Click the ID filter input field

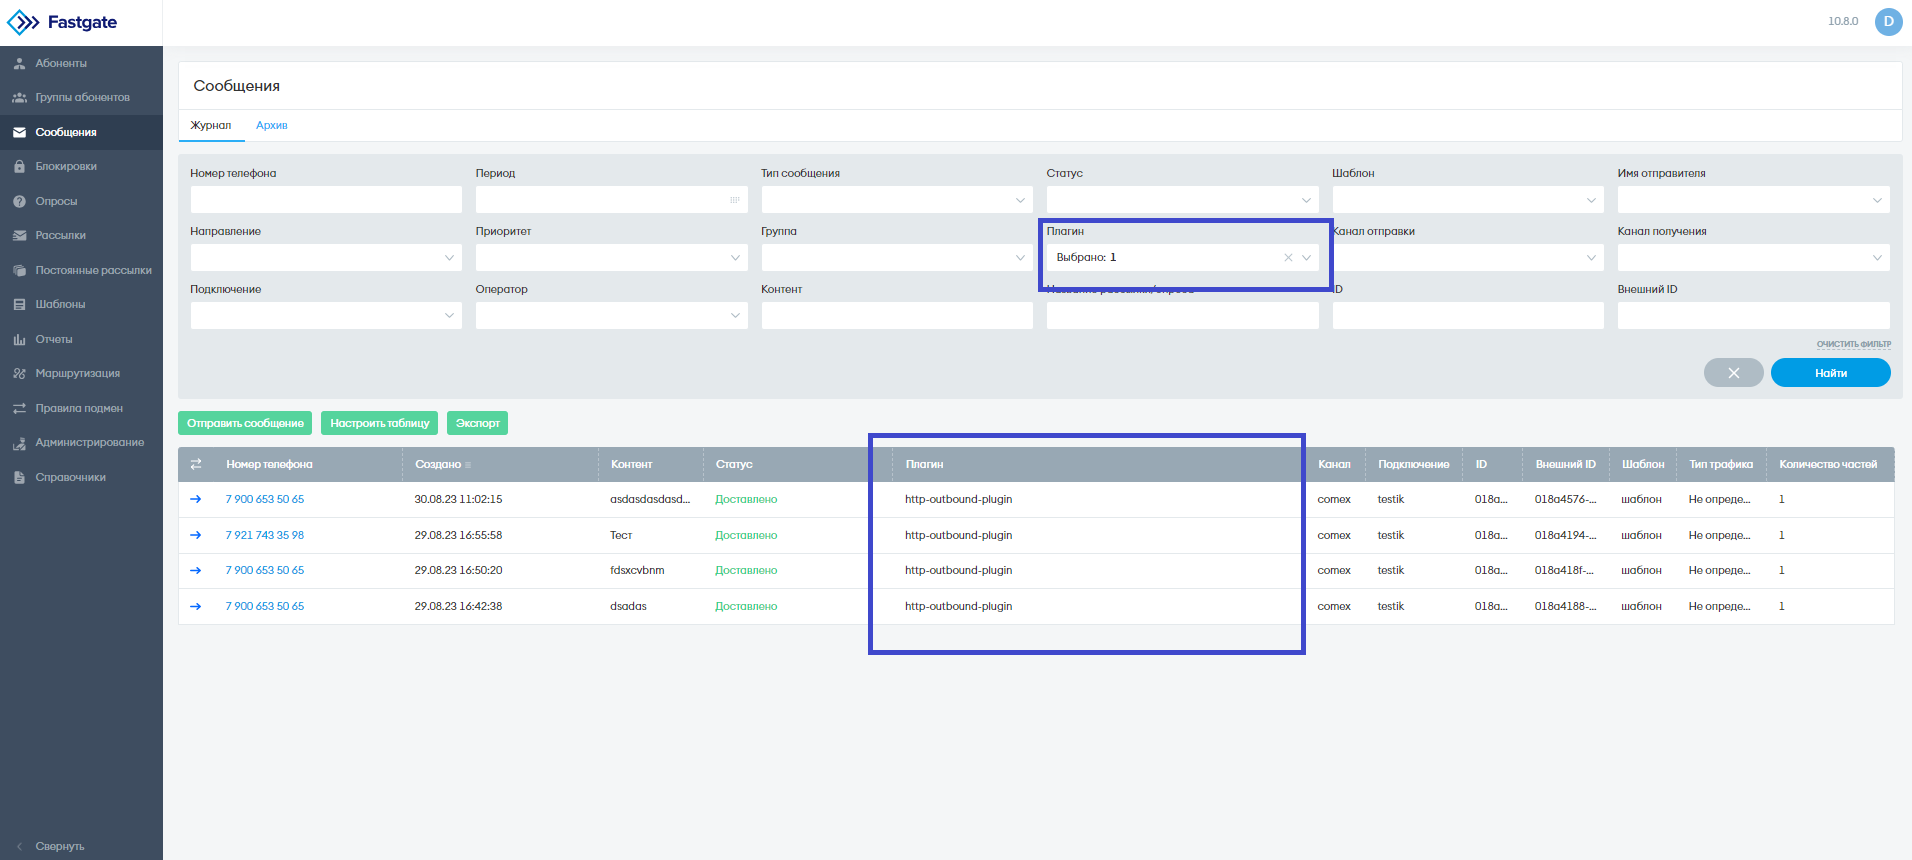[x=1468, y=316]
